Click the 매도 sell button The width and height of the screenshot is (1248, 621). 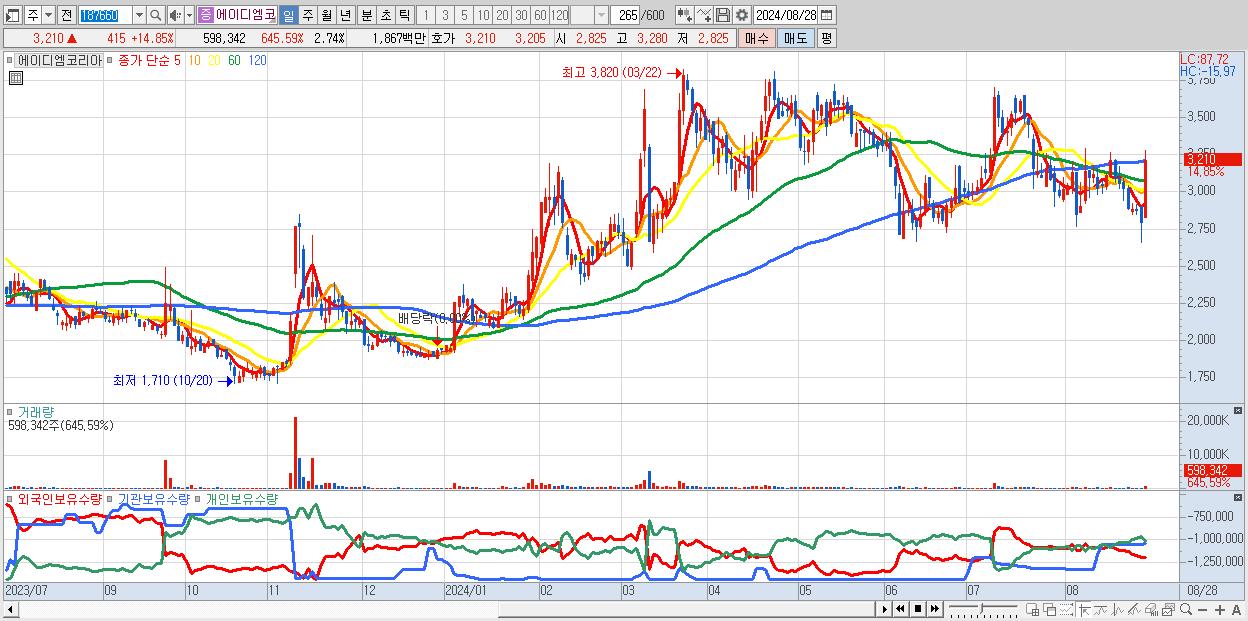796,38
